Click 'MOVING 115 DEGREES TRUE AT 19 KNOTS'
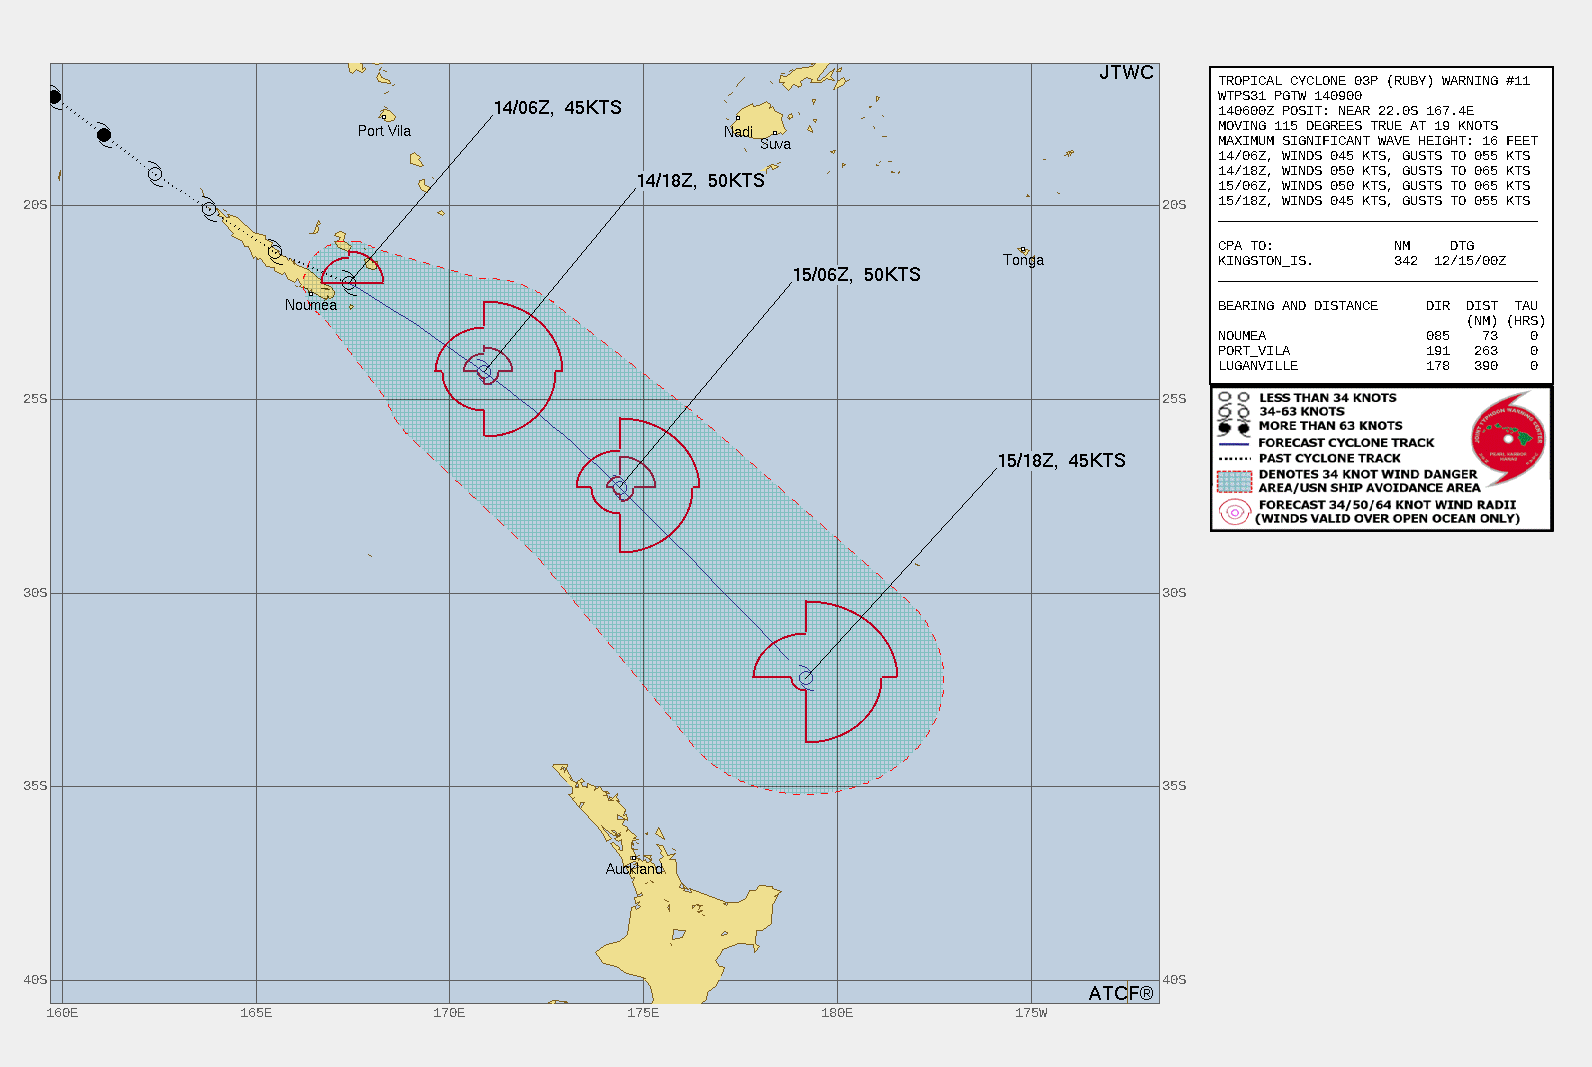This screenshot has width=1592, height=1067. click(x=1358, y=126)
